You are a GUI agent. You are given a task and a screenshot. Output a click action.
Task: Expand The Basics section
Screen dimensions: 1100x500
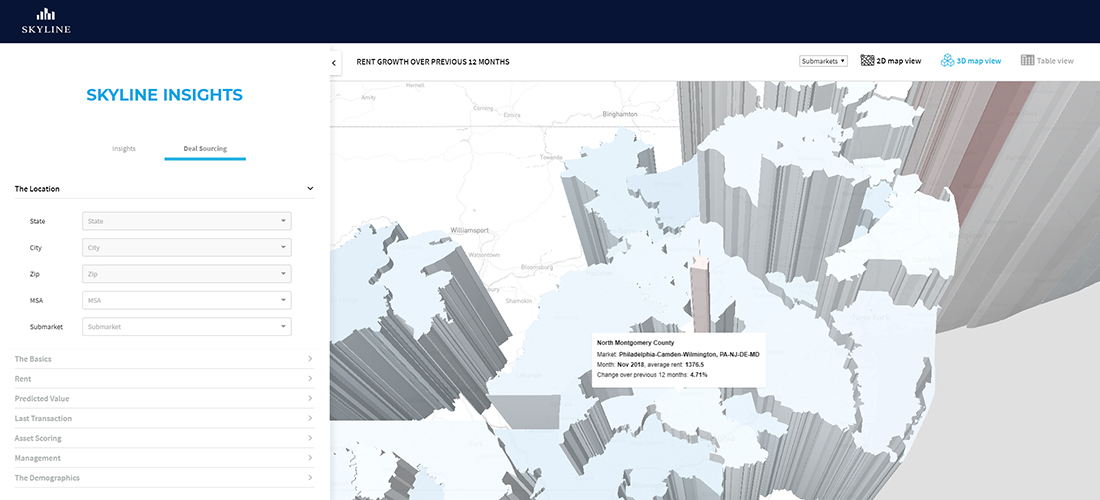click(164, 359)
